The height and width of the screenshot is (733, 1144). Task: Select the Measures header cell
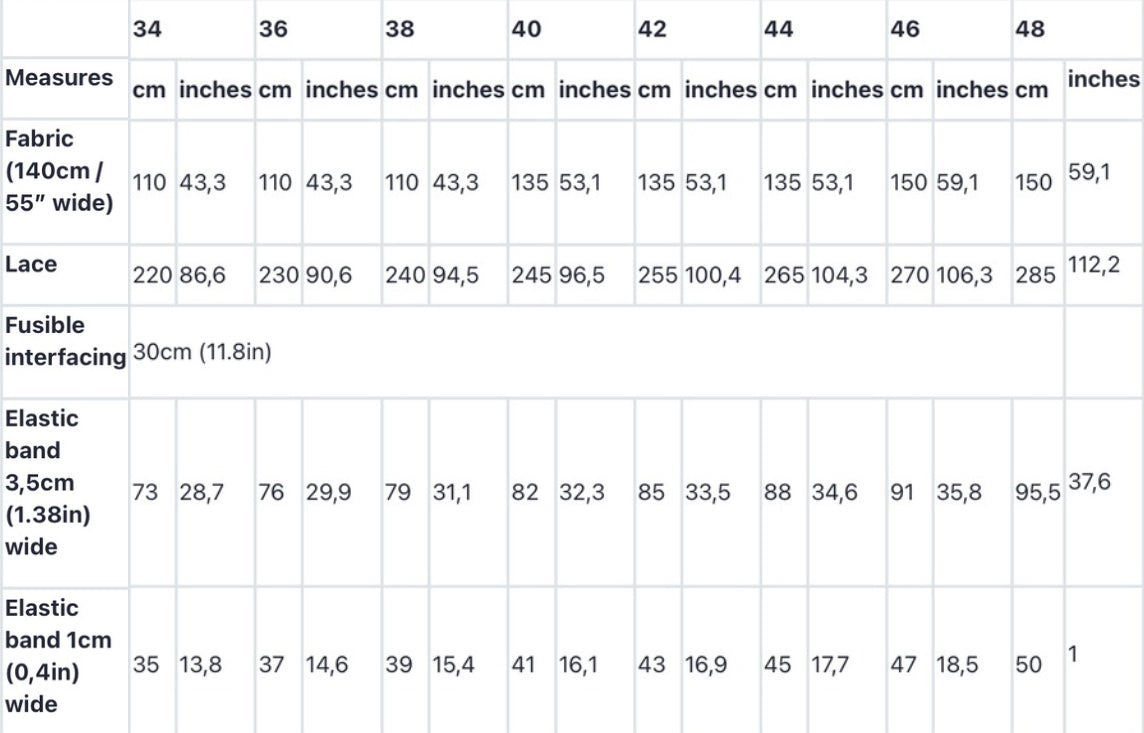pos(59,78)
